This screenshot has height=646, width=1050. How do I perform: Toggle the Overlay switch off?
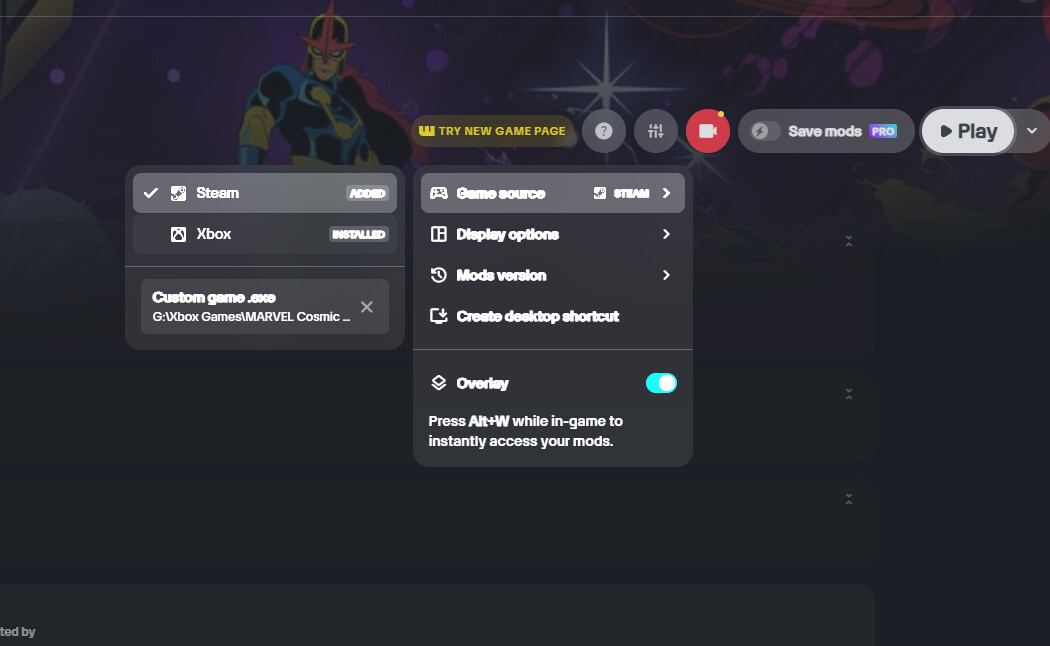[661, 383]
